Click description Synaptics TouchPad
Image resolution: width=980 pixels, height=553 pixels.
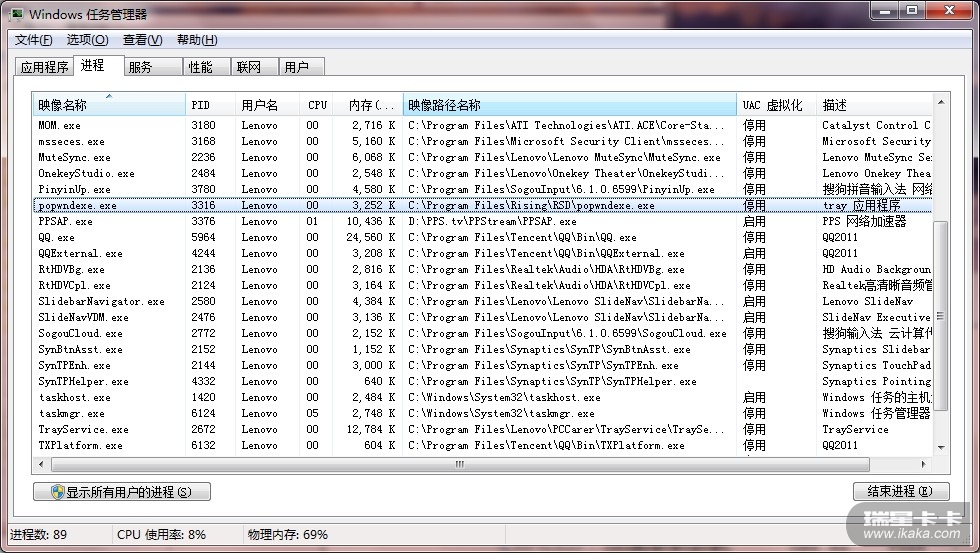click(x=876, y=366)
